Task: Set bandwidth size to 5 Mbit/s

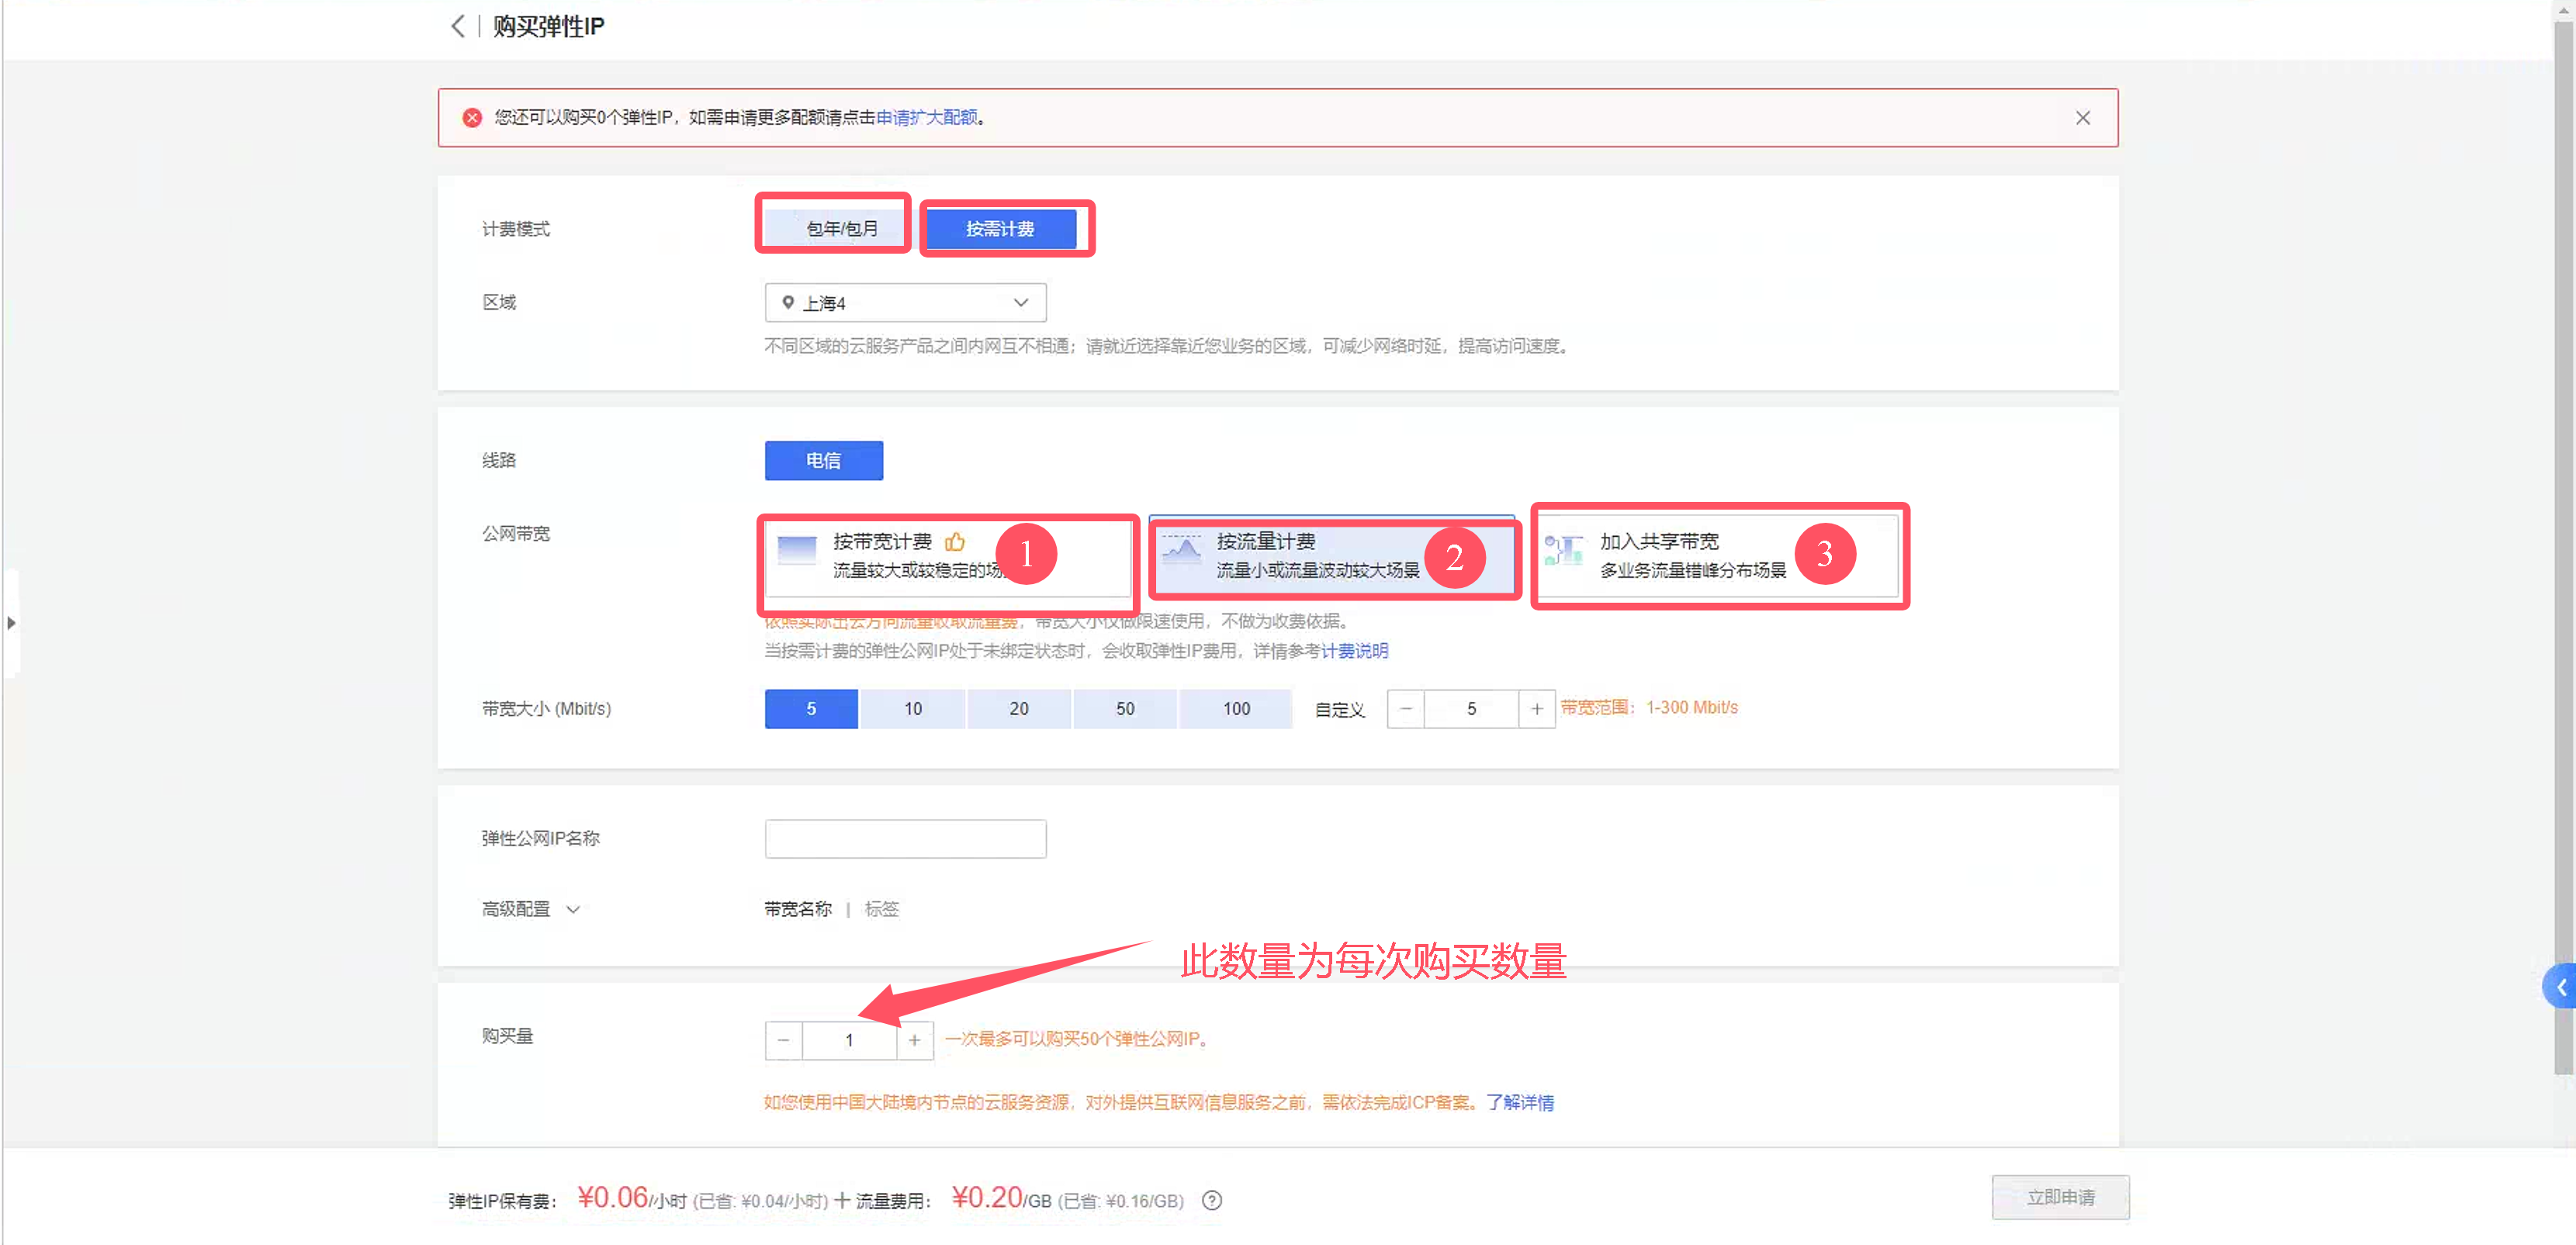Action: 811,709
